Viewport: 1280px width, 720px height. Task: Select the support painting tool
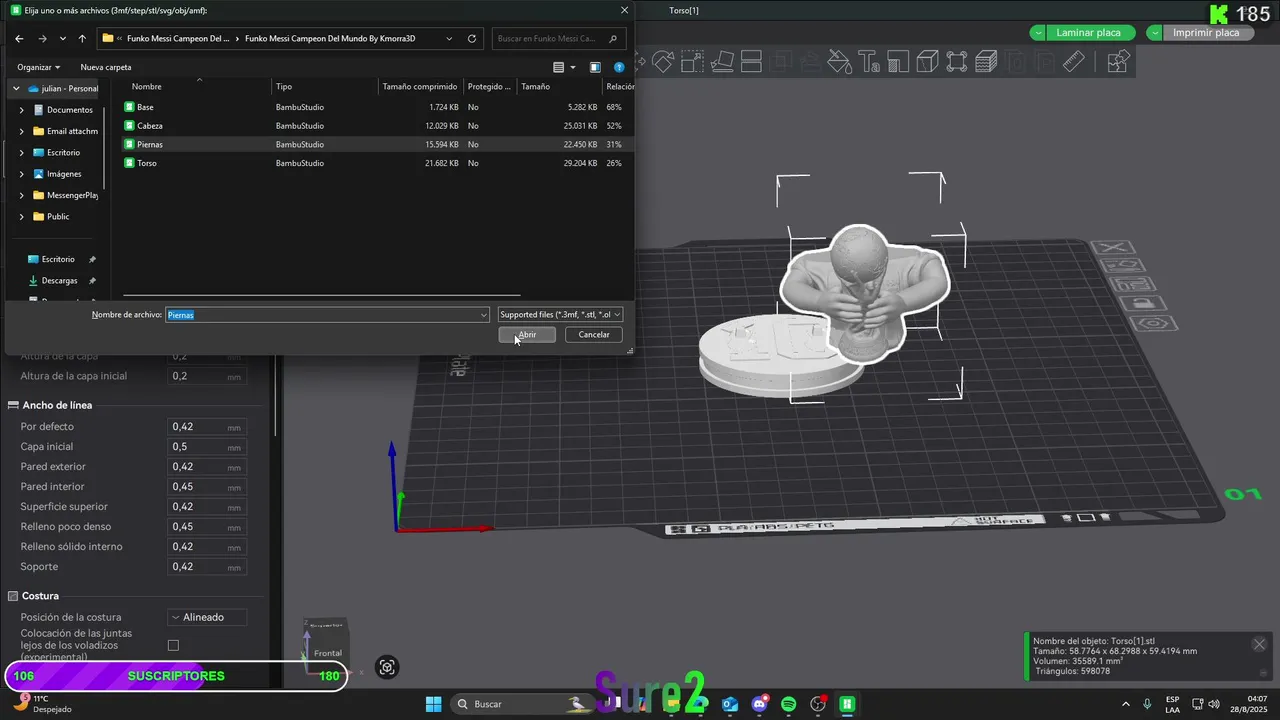898,61
